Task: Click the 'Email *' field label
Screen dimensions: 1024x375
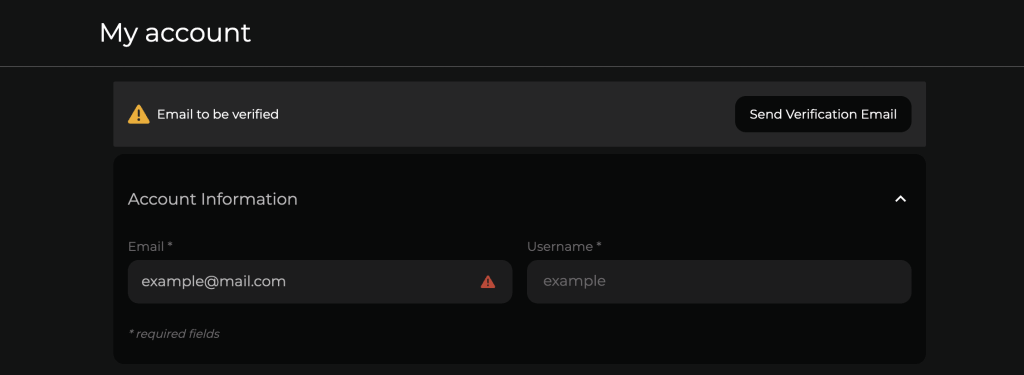Action: coord(150,246)
